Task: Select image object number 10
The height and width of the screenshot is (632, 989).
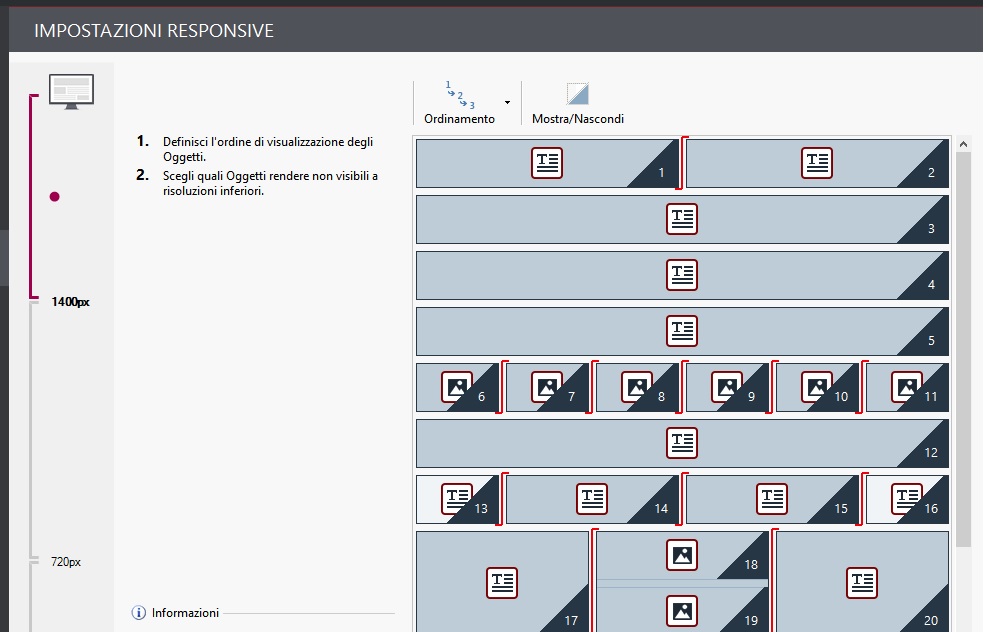Action: (817, 387)
